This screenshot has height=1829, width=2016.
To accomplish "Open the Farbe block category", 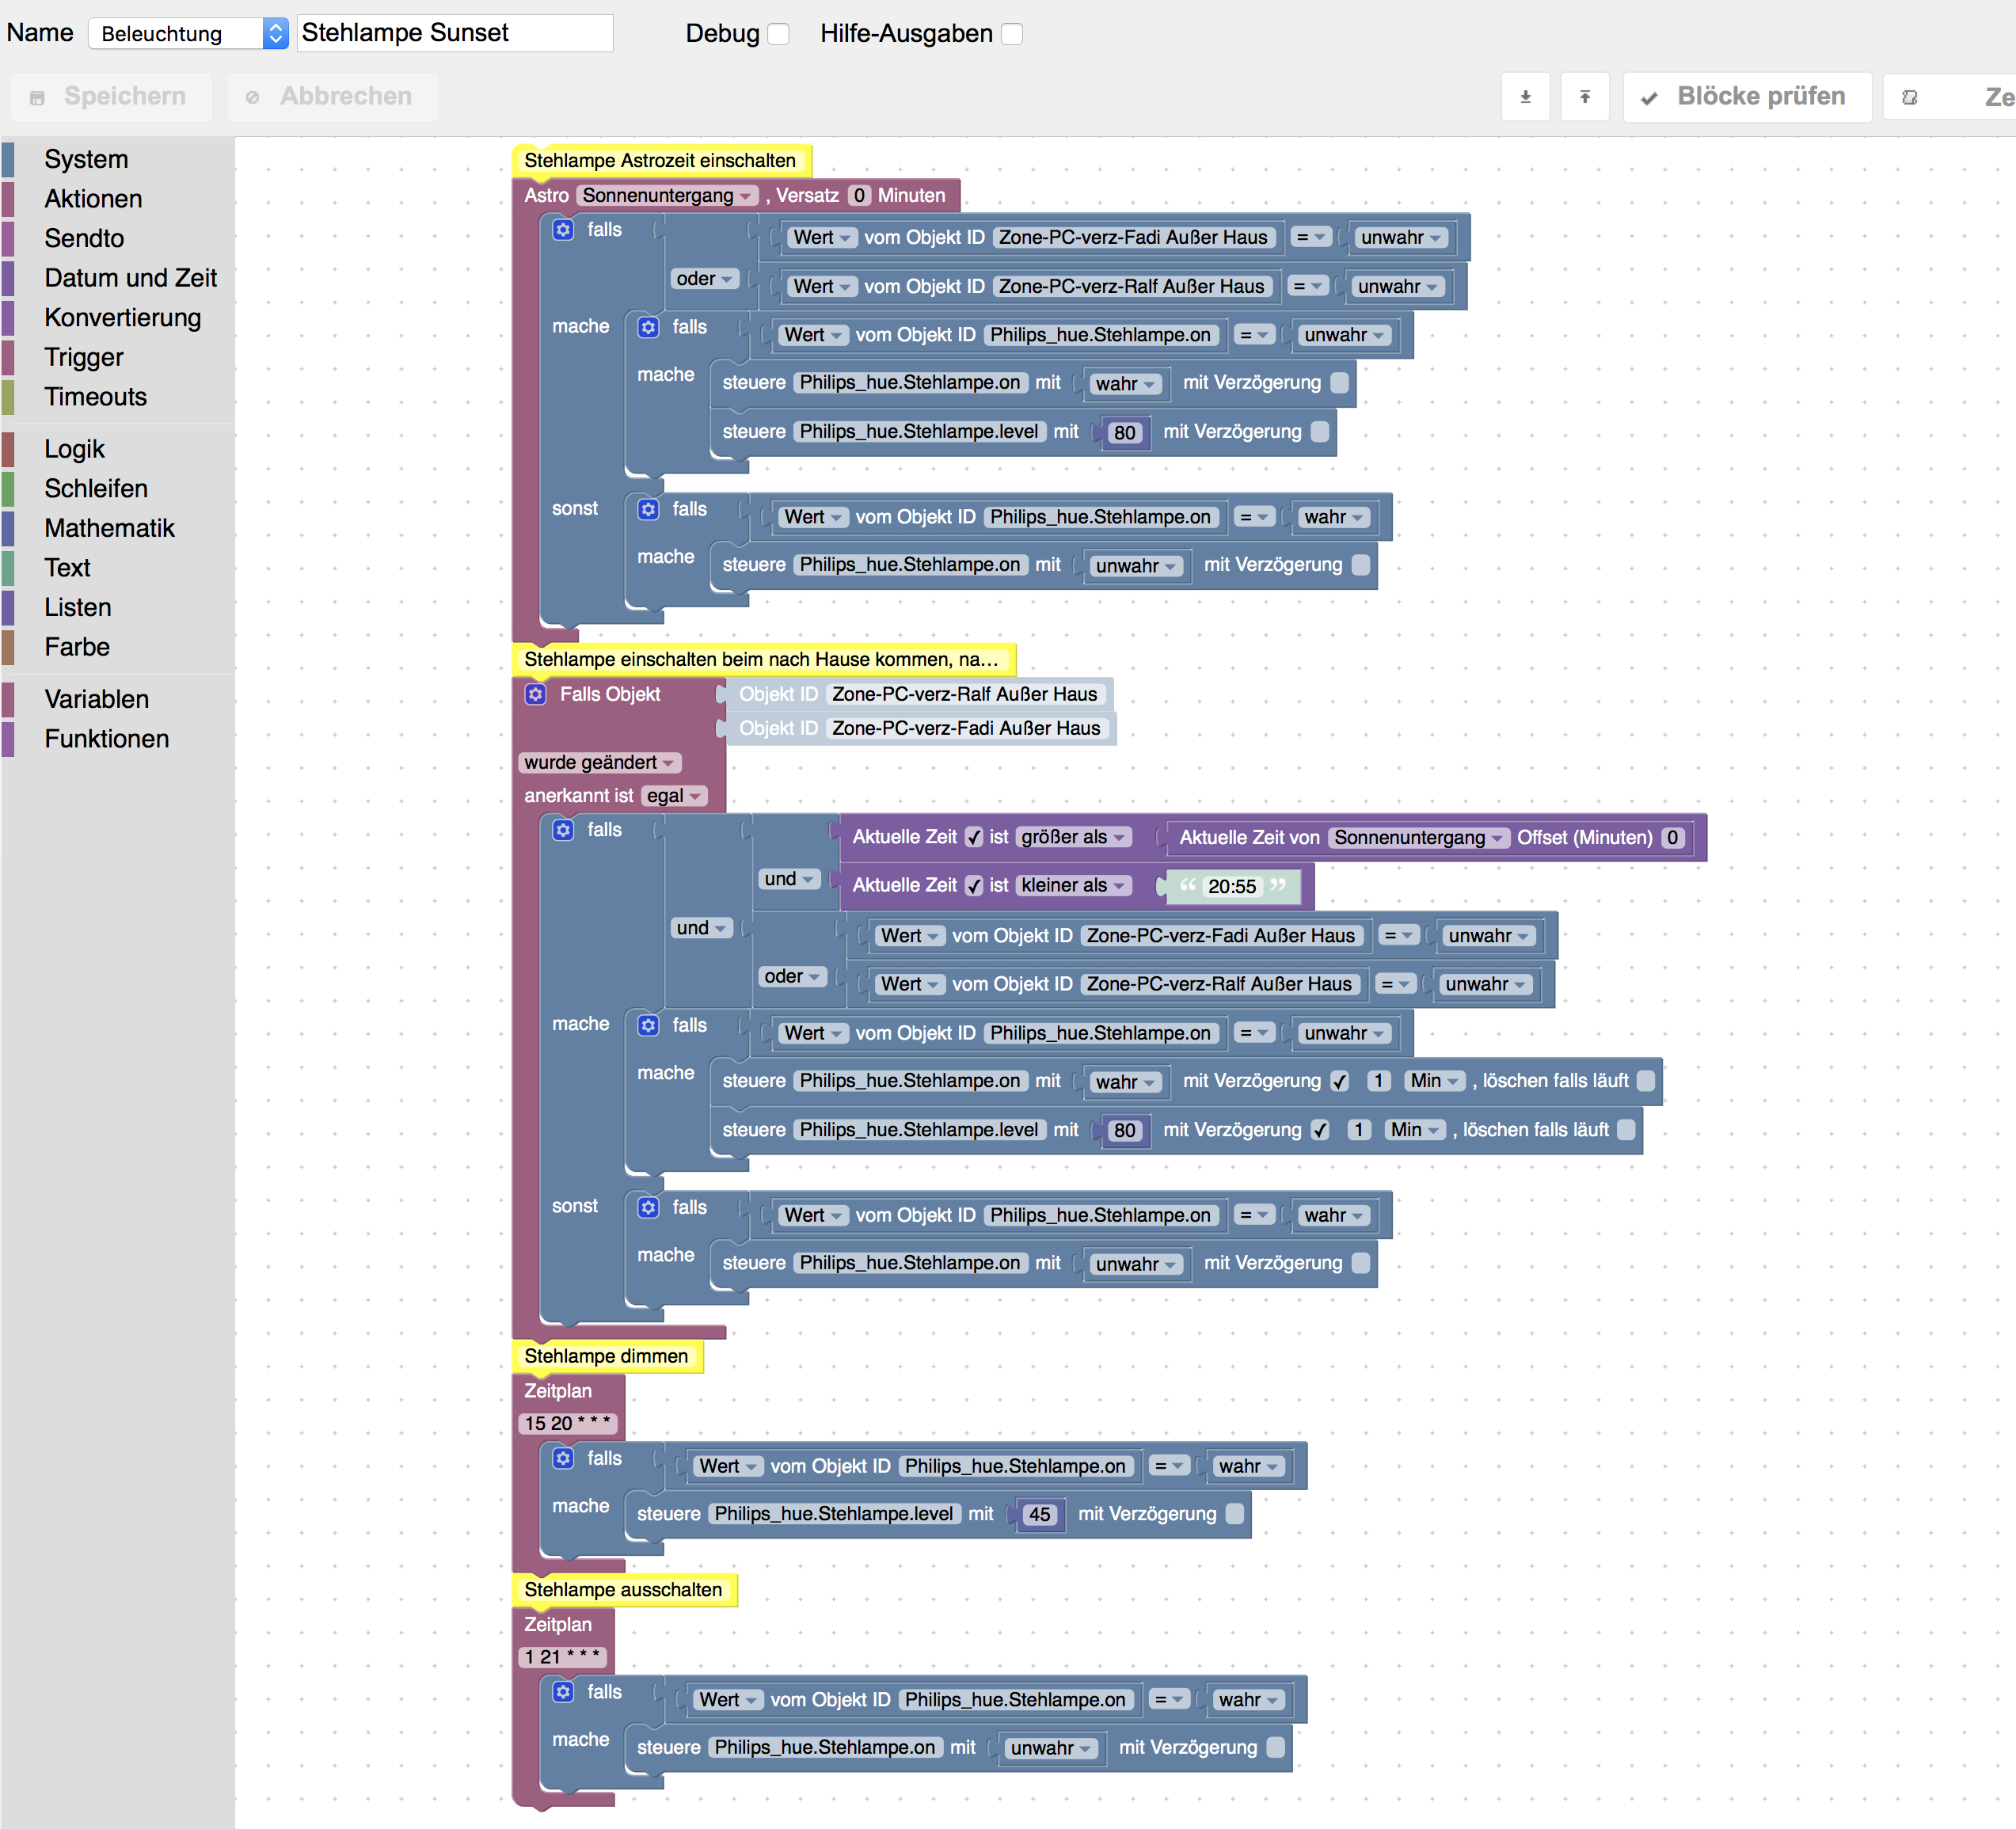I will 77,647.
